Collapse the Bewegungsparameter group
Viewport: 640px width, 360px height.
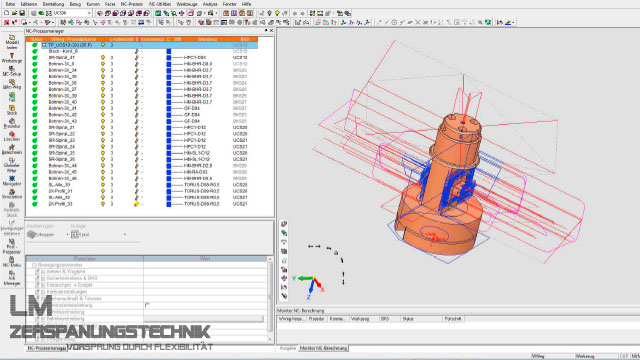pyautogui.click(x=34, y=265)
